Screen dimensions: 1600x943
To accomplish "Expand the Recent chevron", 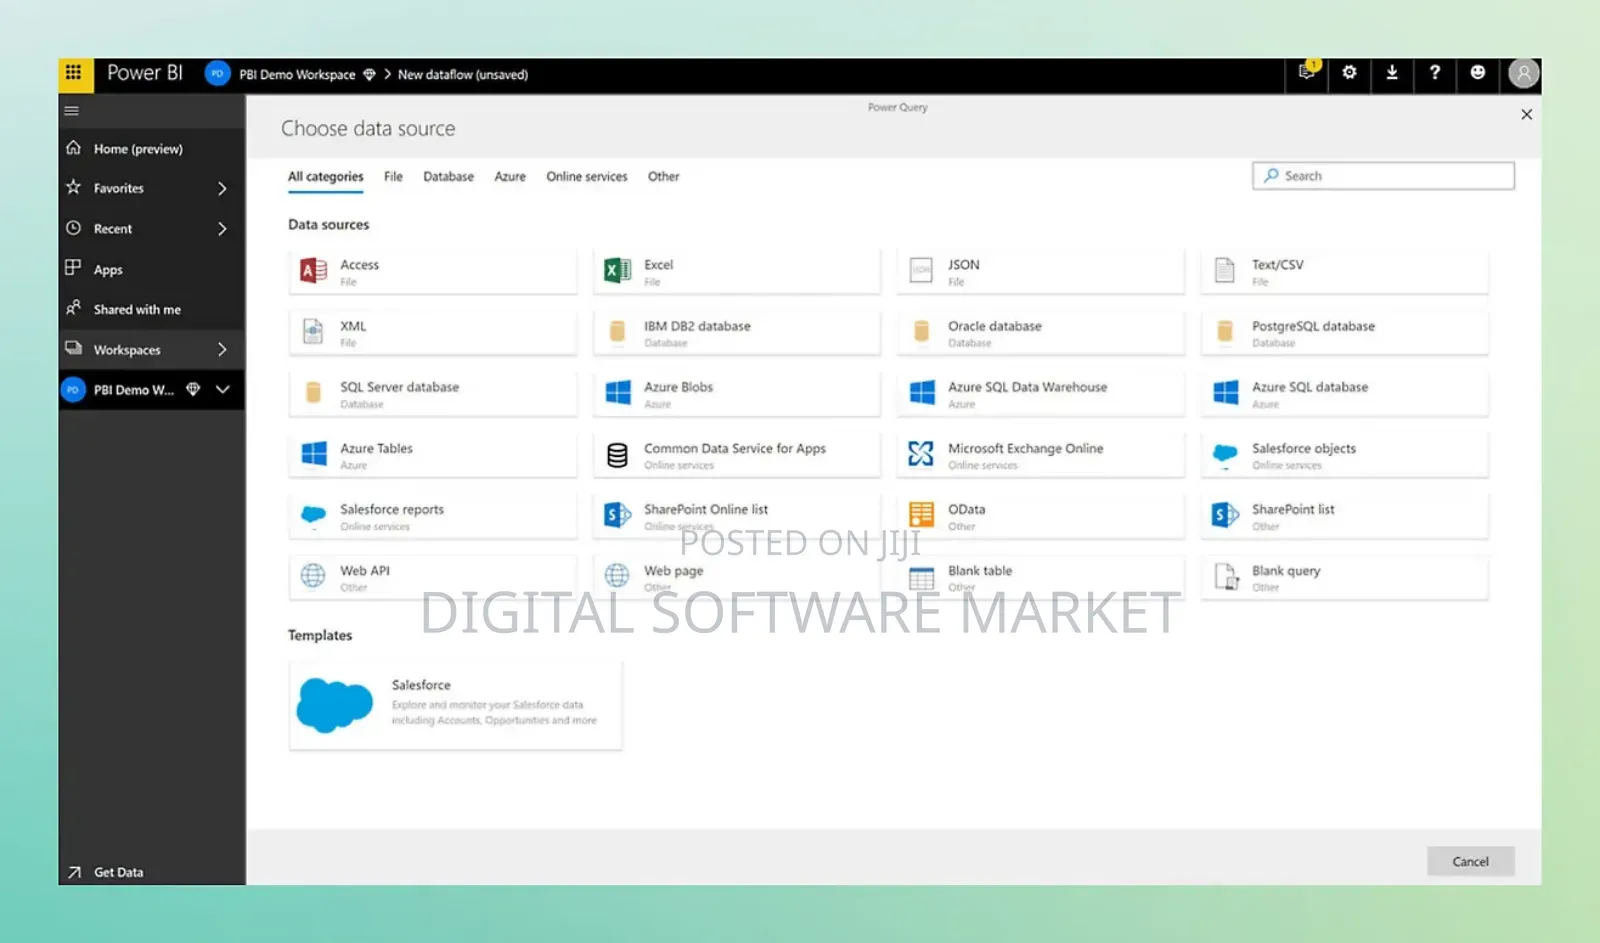I will point(222,229).
